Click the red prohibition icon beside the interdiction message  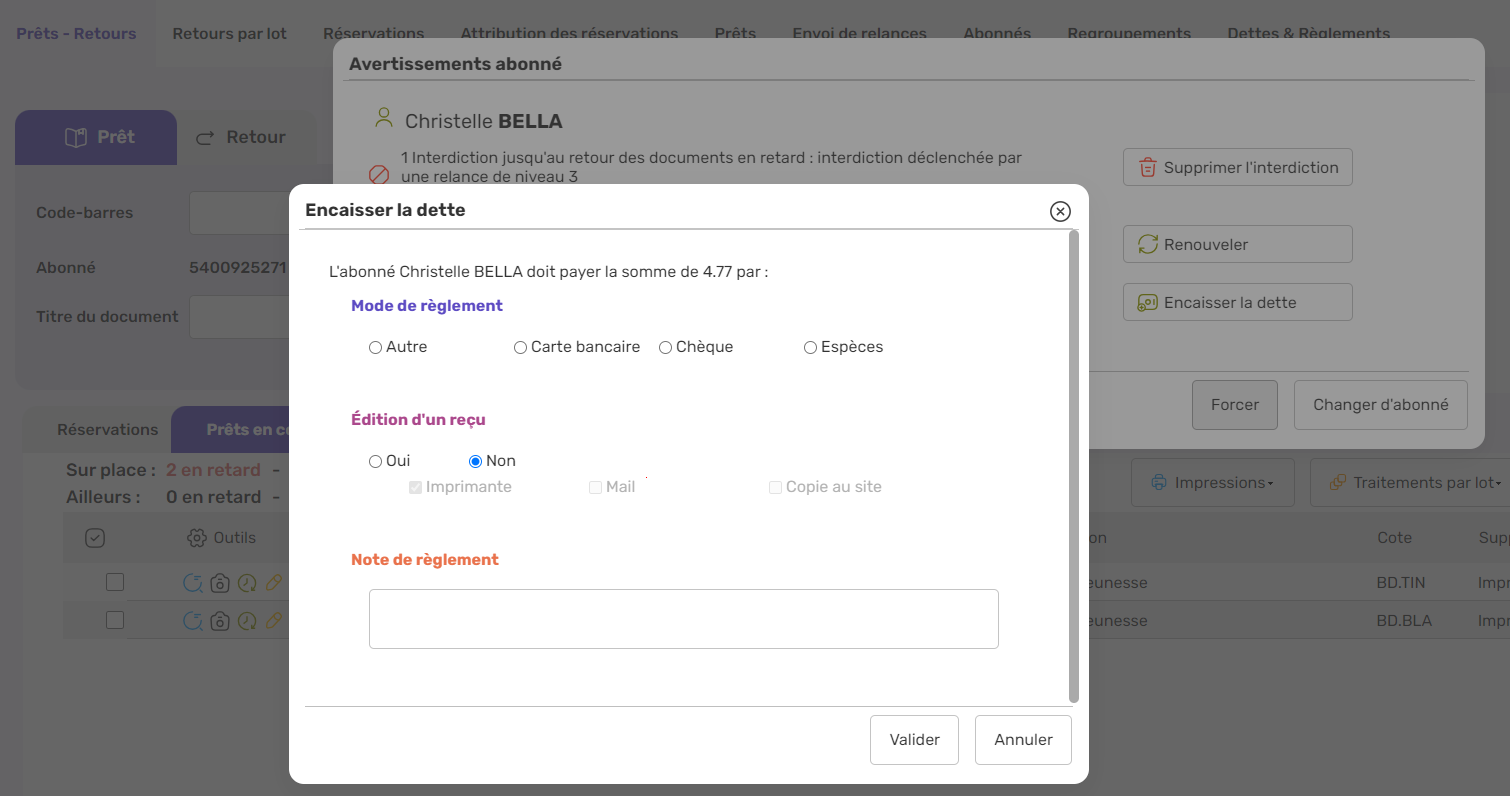click(x=379, y=175)
